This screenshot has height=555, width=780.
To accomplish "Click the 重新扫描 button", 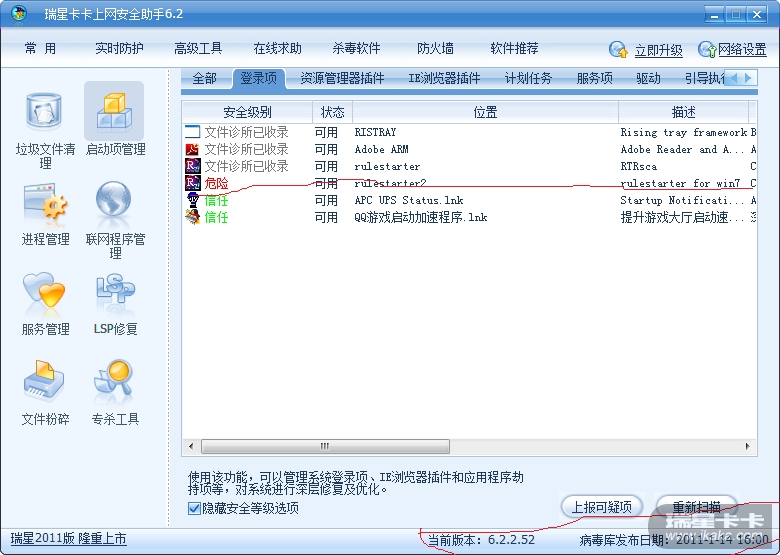I will point(696,507).
